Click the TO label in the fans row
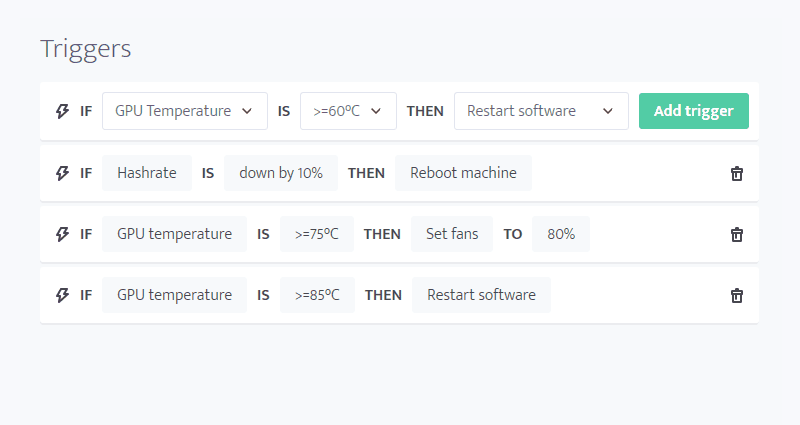This screenshot has height=425, width=800. point(513,234)
